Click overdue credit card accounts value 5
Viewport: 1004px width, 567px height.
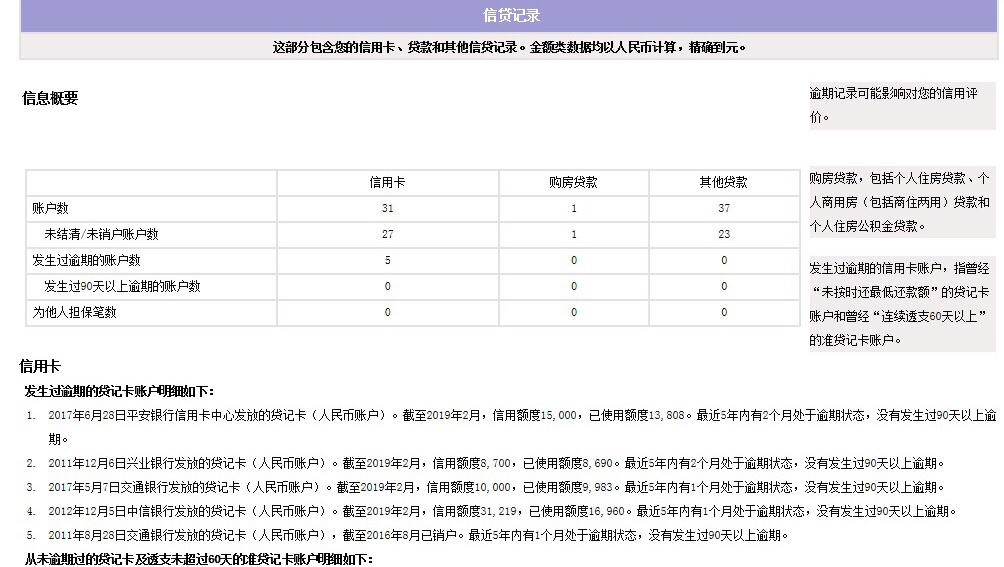[387, 260]
